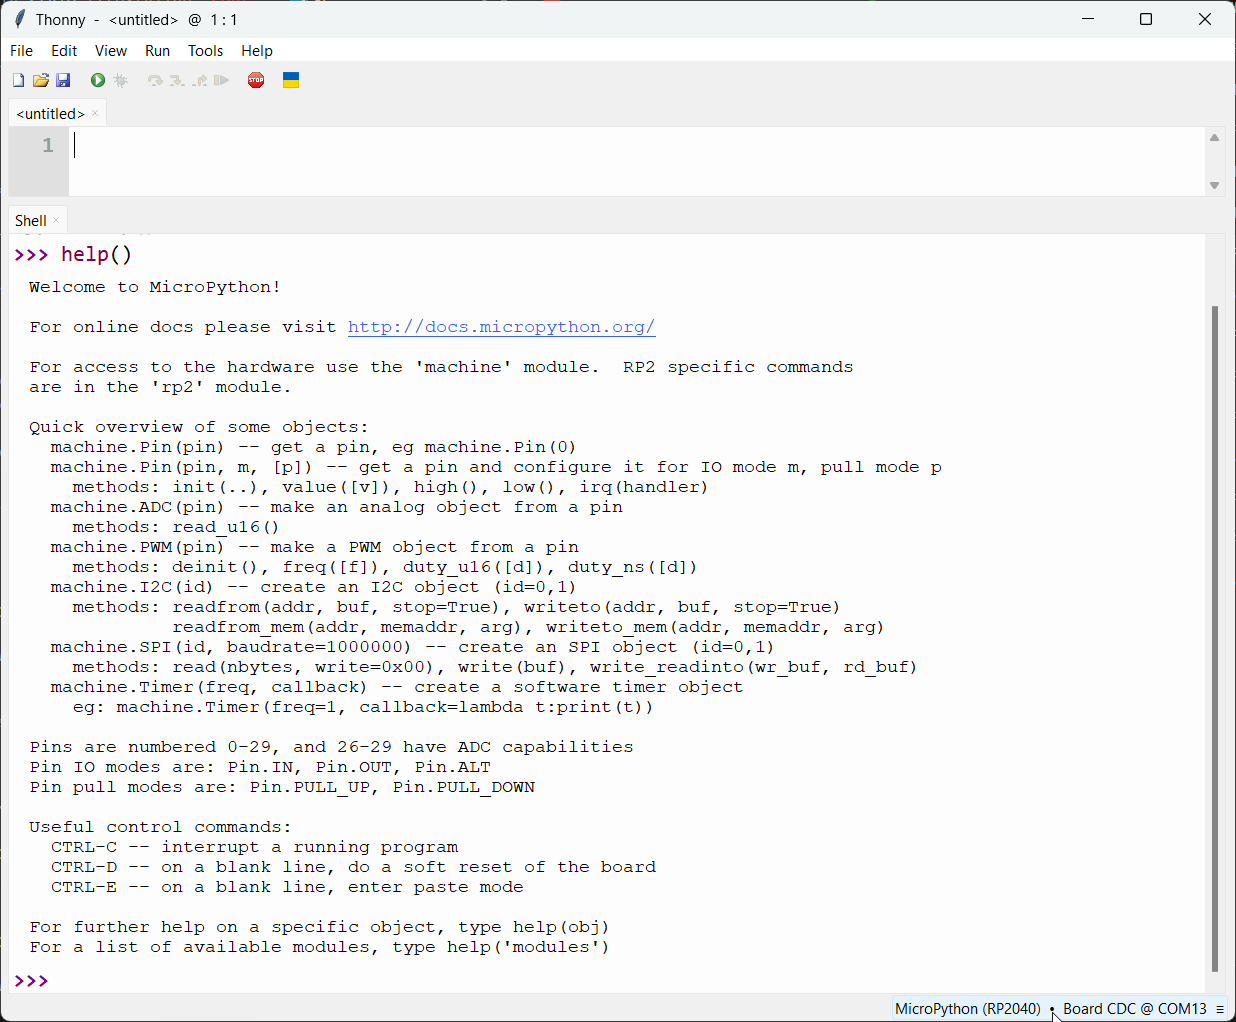Viewport: 1236px width, 1022px height.
Task: Create a new file with the New icon
Action: 18,80
